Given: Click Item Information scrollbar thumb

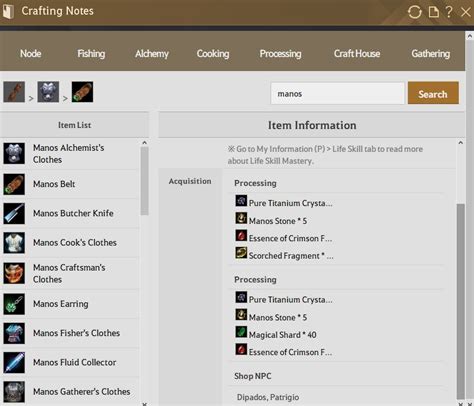Looking at the screenshot, I should [x=460, y=301].
